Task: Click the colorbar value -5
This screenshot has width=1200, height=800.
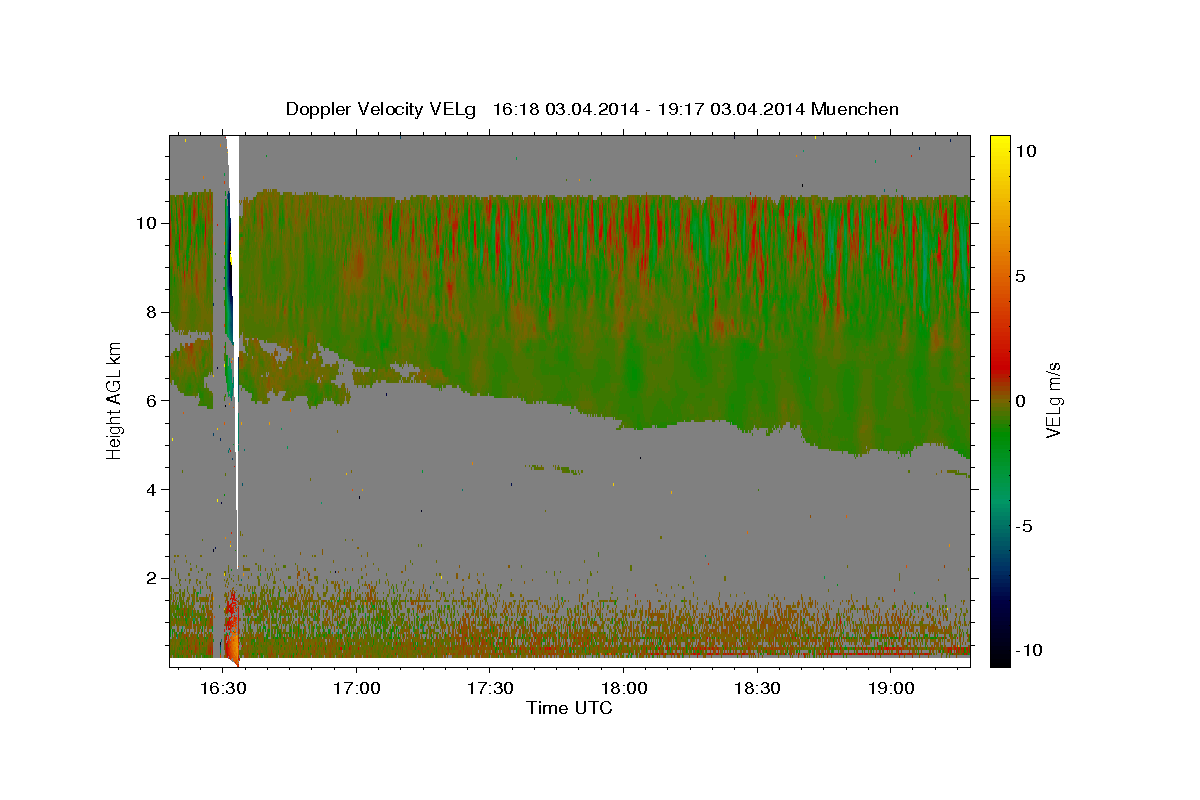Action: (1027, 526)
